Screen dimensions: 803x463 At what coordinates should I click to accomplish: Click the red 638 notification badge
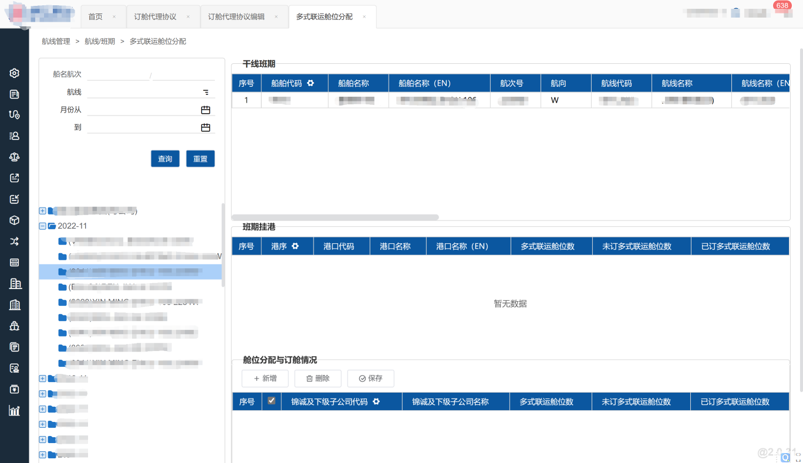782,5
